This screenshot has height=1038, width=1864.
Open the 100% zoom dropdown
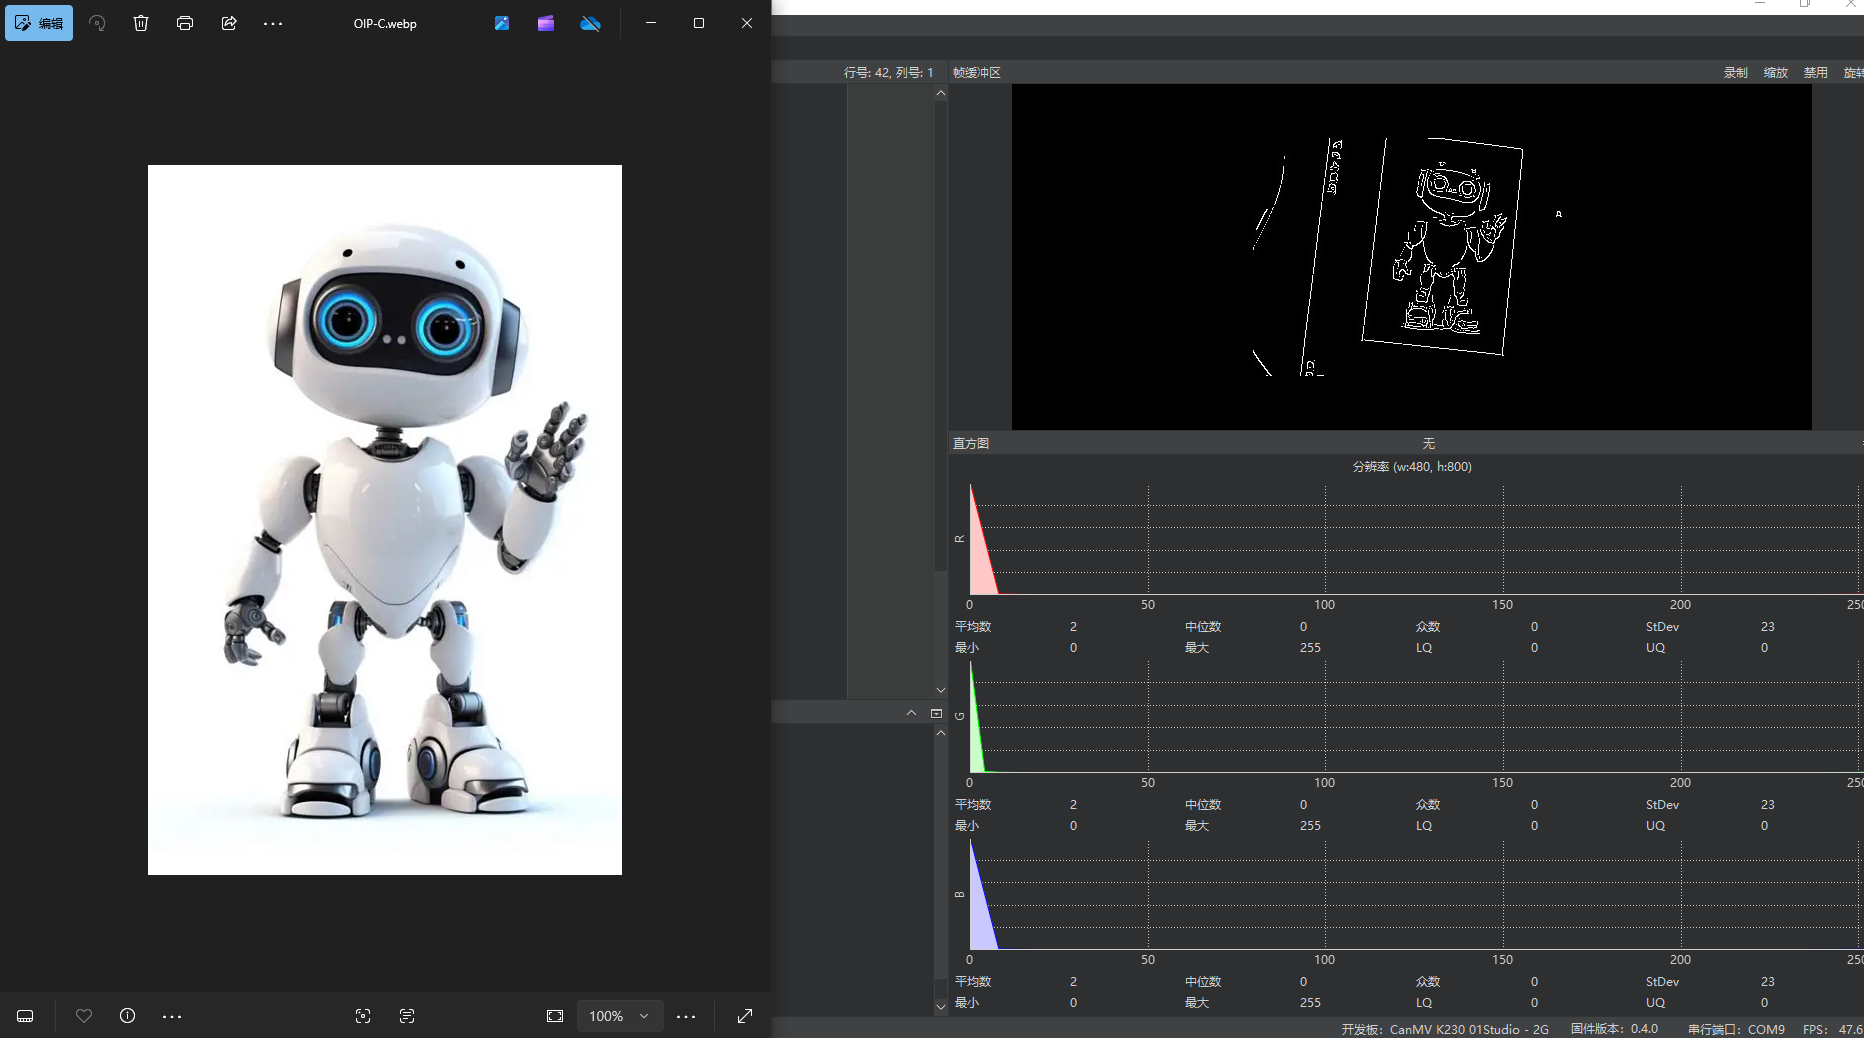point(620,1016)
